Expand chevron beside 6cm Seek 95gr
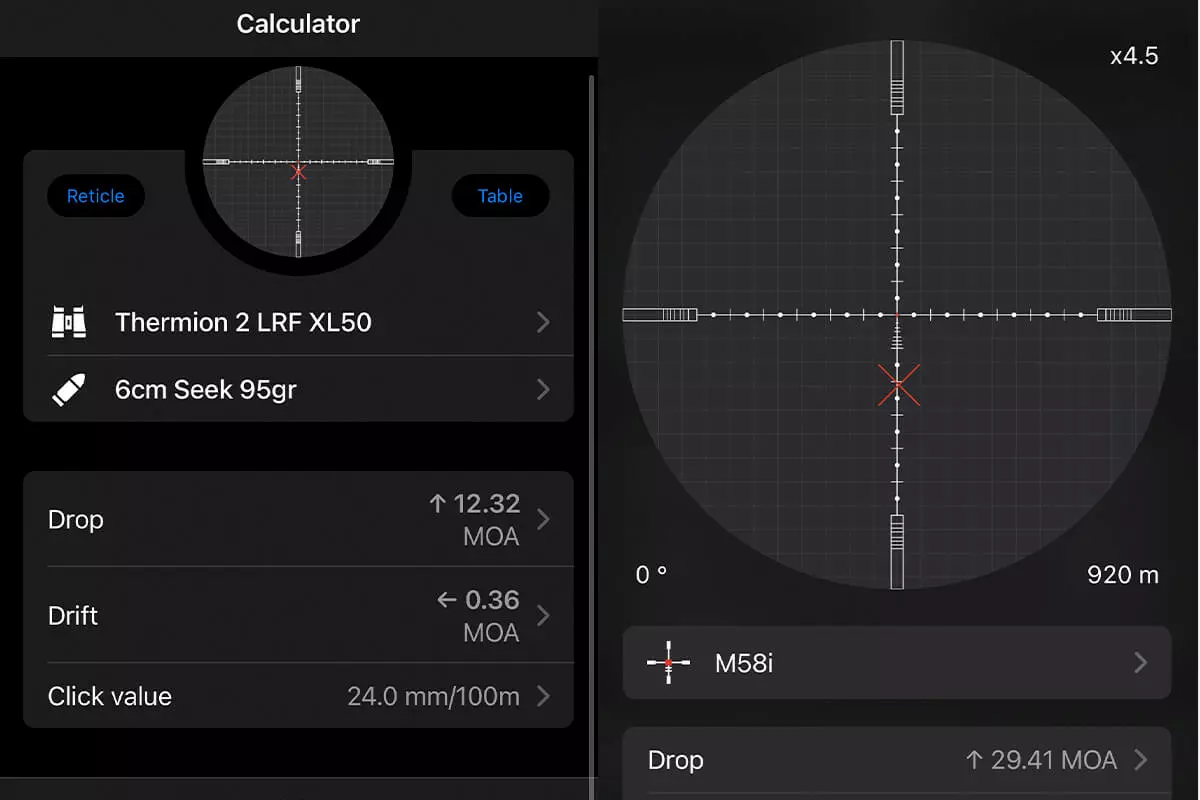Viewport: 1200px width, 800px height. [x=543, y=389]
